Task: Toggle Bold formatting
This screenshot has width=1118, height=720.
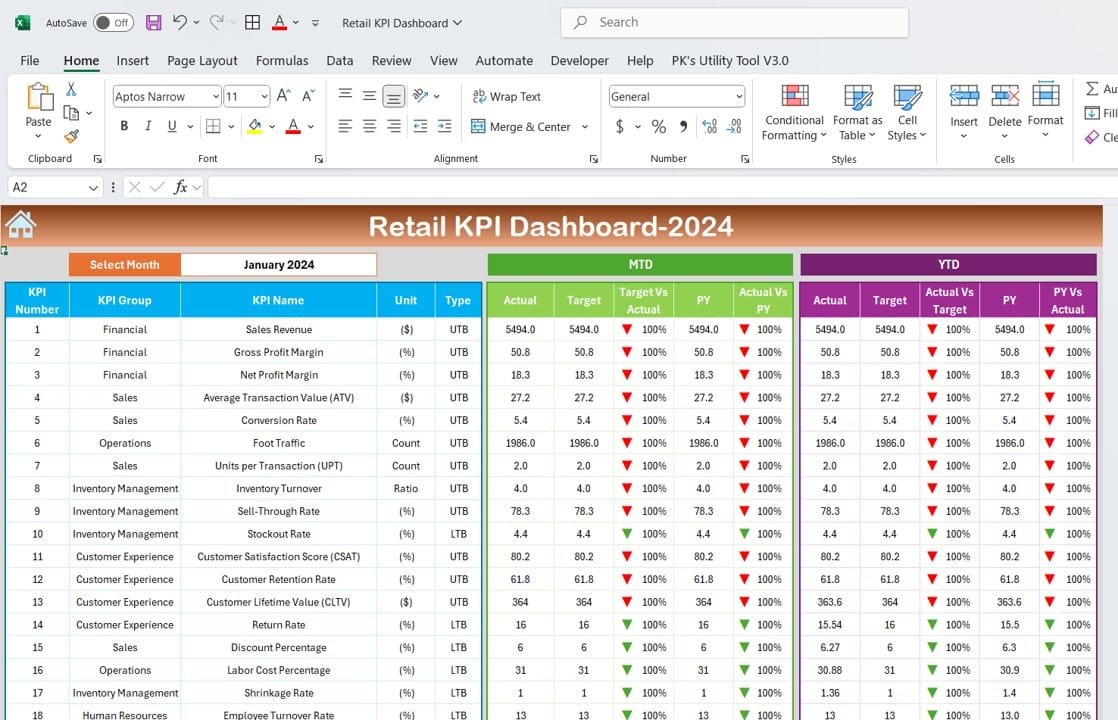Action: [124, 127]
